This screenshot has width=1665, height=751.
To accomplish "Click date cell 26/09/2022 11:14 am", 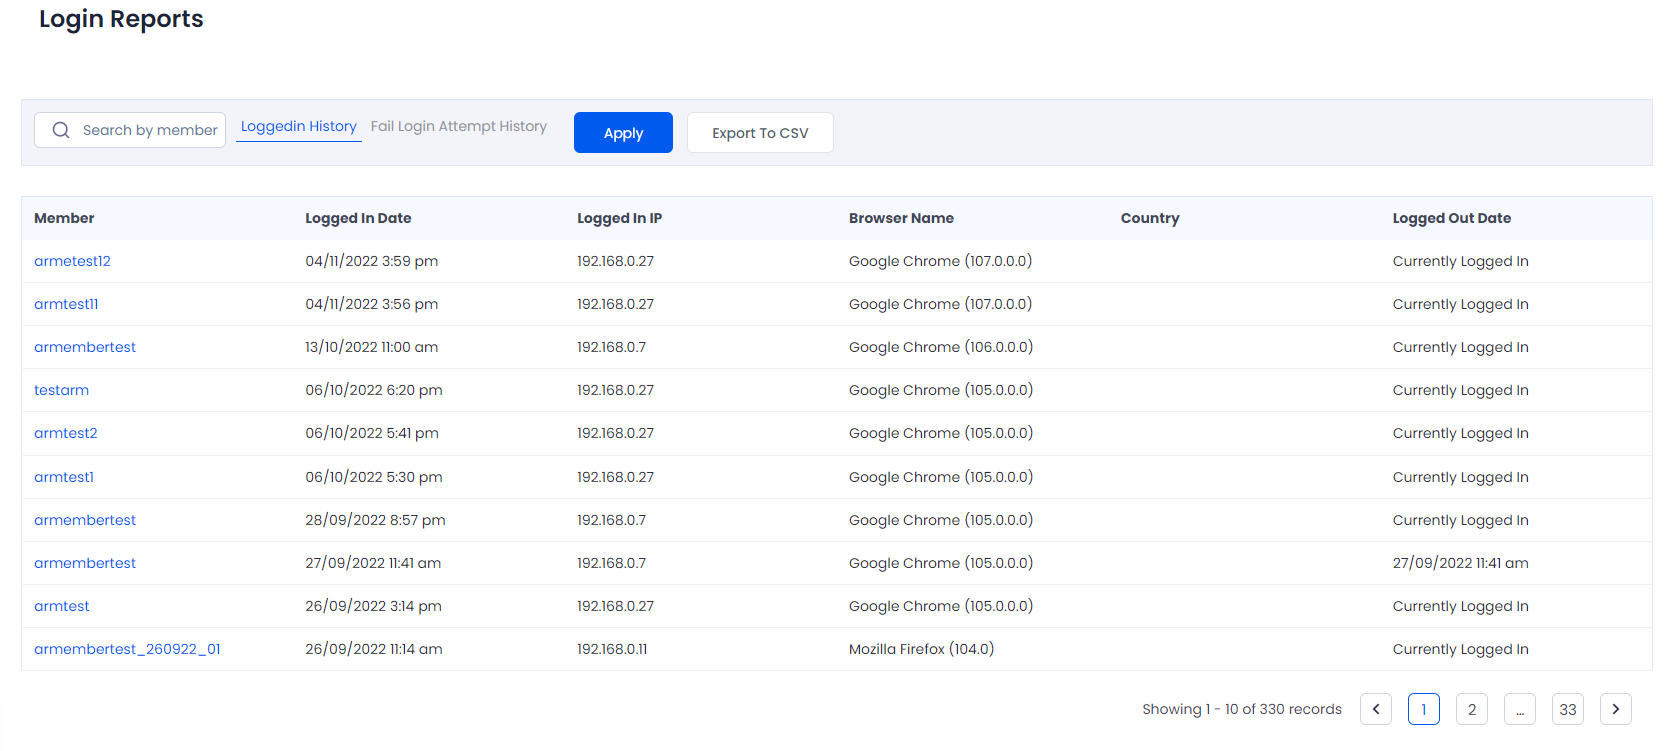I will [374, 649].
